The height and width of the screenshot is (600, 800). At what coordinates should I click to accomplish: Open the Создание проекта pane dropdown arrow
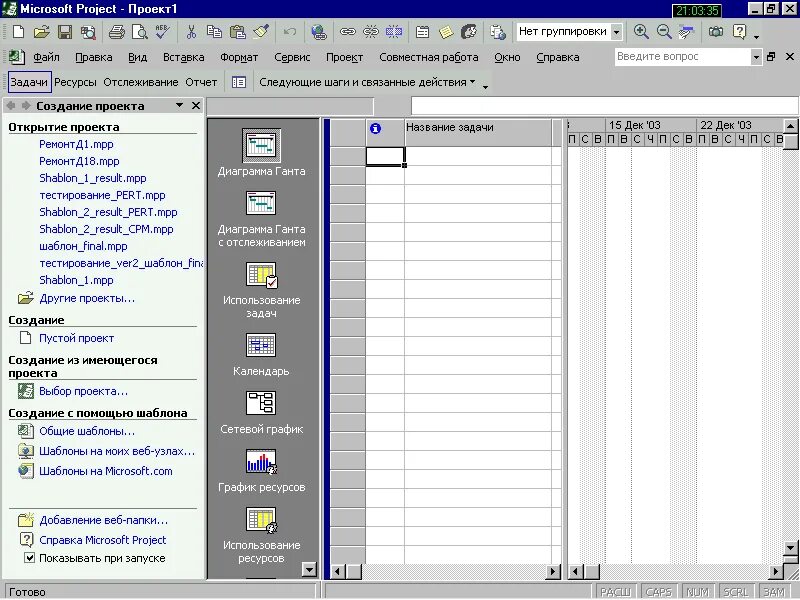tap(180, 105)
